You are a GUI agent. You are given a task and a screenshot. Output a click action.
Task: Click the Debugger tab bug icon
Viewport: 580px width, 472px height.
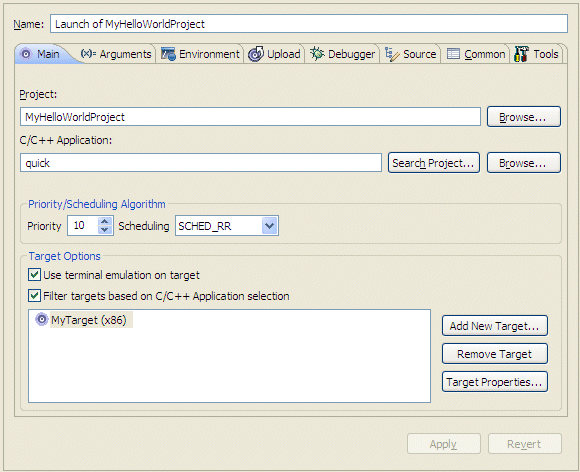(x=317, y=54)
